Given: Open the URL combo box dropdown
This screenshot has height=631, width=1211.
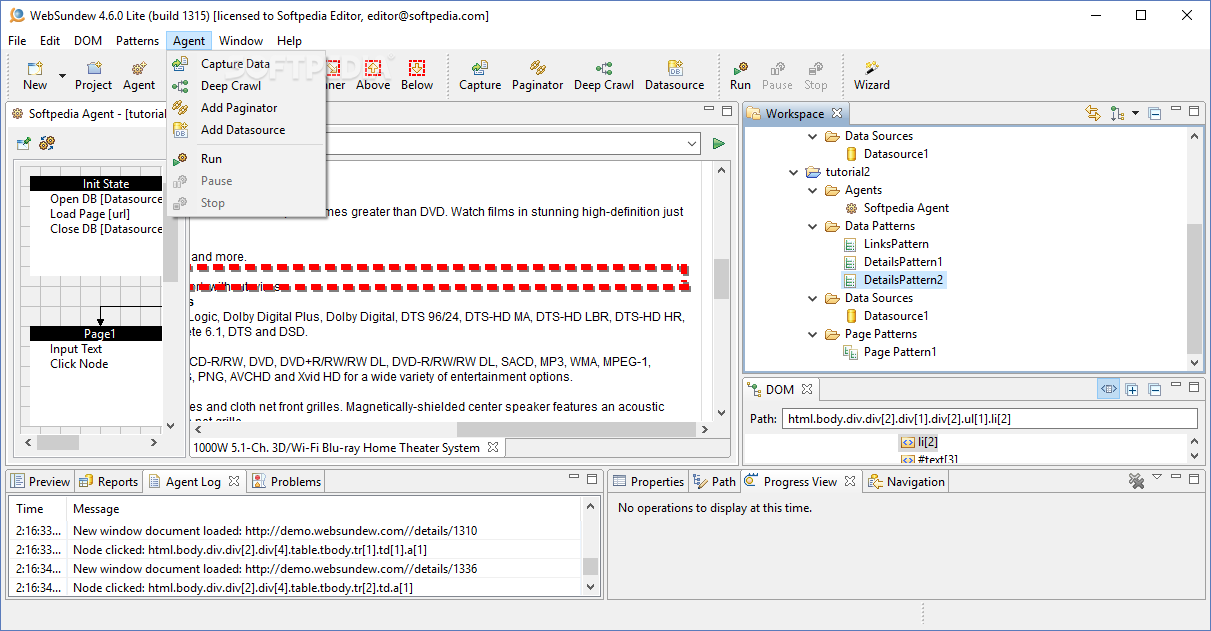Looking at the screenshot, I should tap(693, 144).
